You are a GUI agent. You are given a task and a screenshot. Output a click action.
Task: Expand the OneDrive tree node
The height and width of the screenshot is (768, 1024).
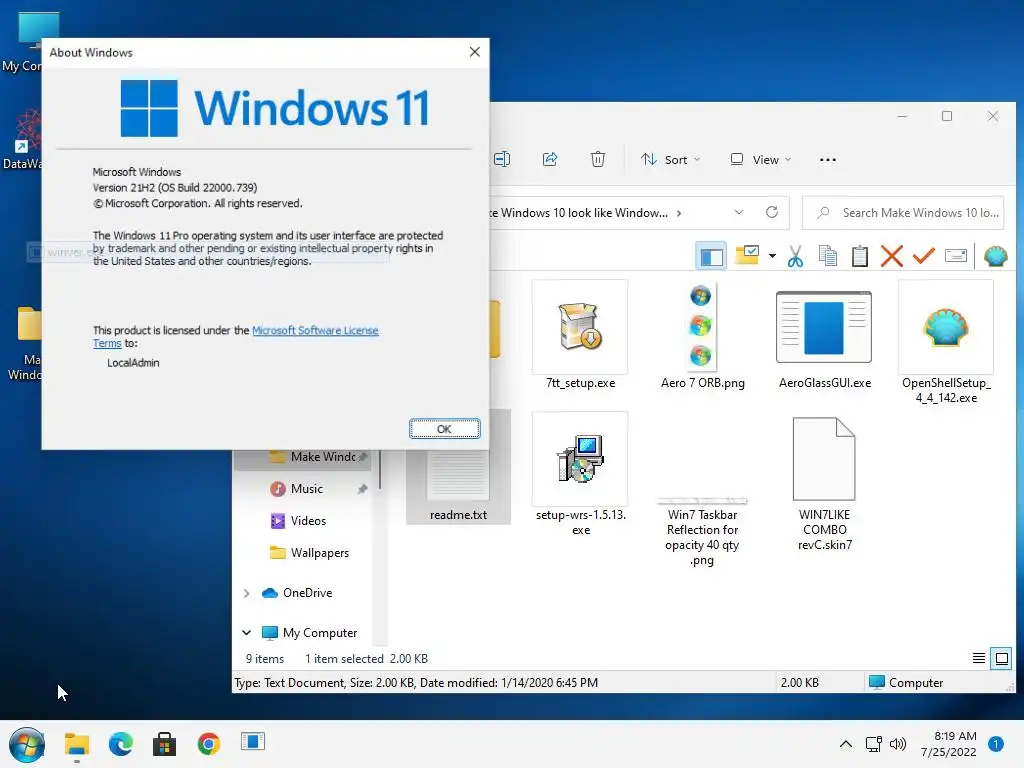pyautogui.click(x=246, y=593)
